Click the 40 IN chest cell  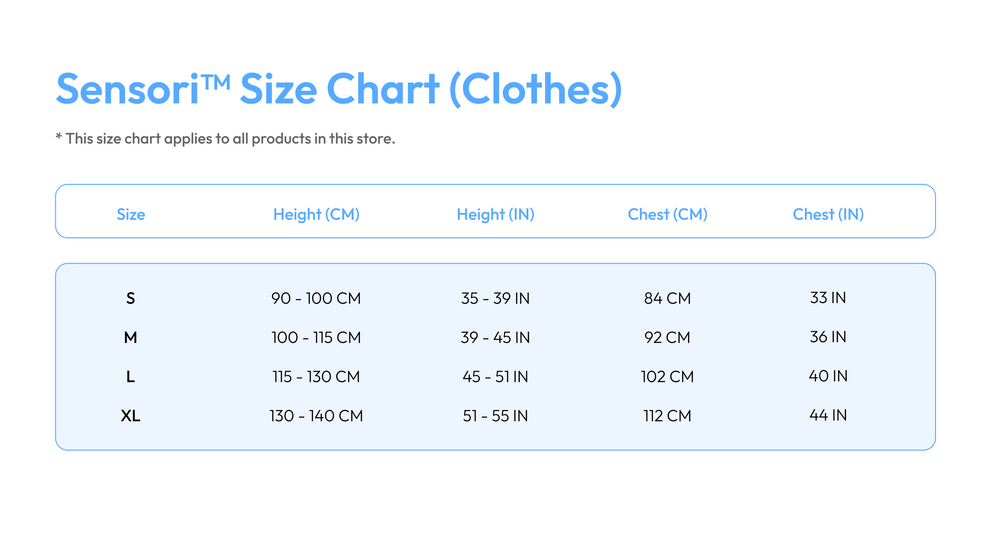click(x=828, y=376)
